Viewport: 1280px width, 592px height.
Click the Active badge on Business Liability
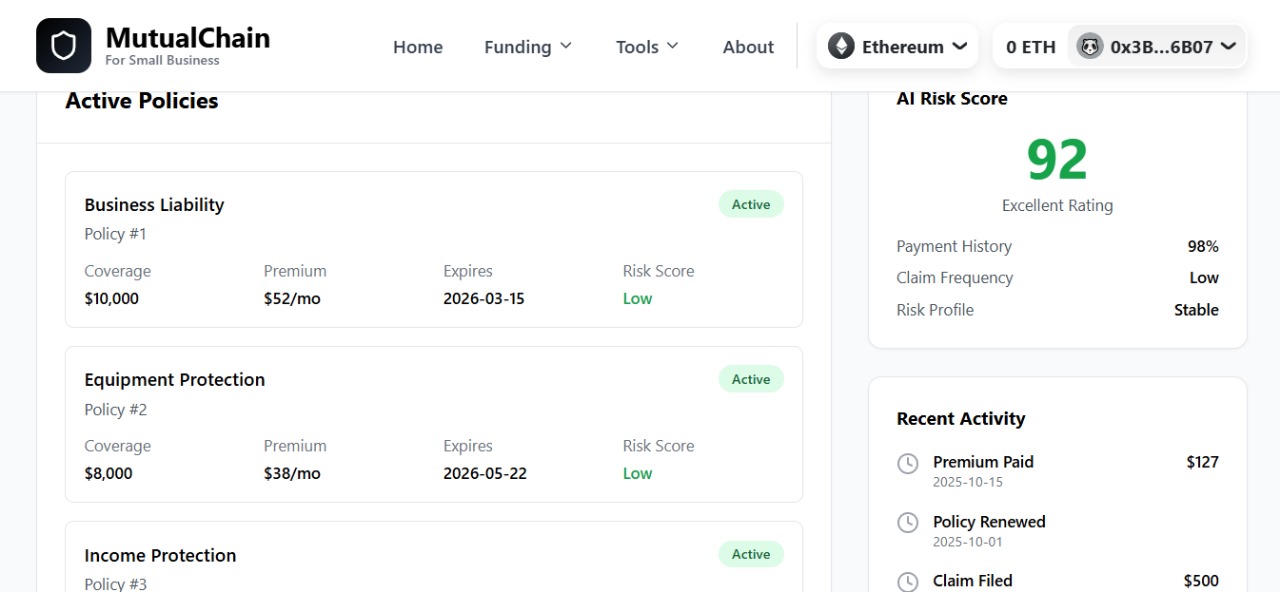click(x=751, y=205)
